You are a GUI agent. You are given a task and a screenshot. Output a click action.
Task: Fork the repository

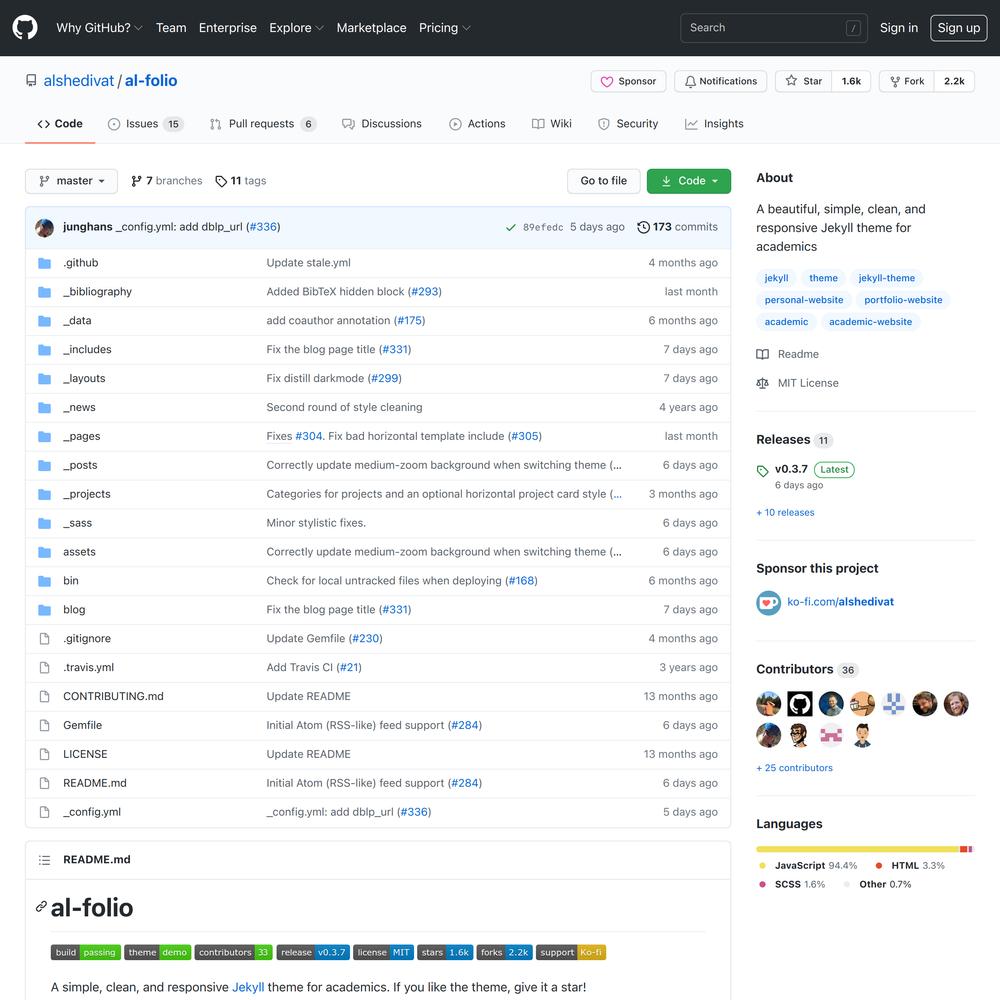click(906, 81)
